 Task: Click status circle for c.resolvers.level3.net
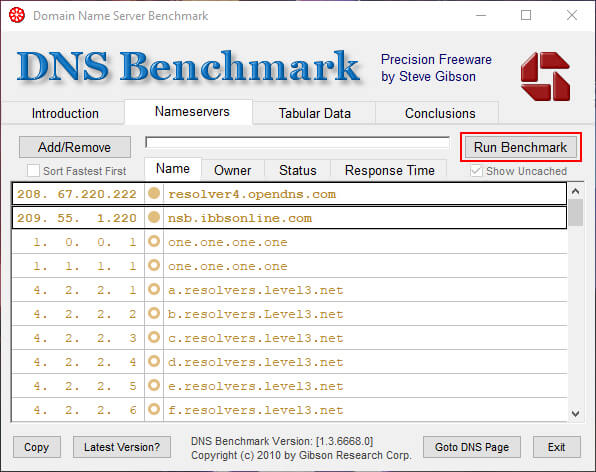tap(154, 337)
